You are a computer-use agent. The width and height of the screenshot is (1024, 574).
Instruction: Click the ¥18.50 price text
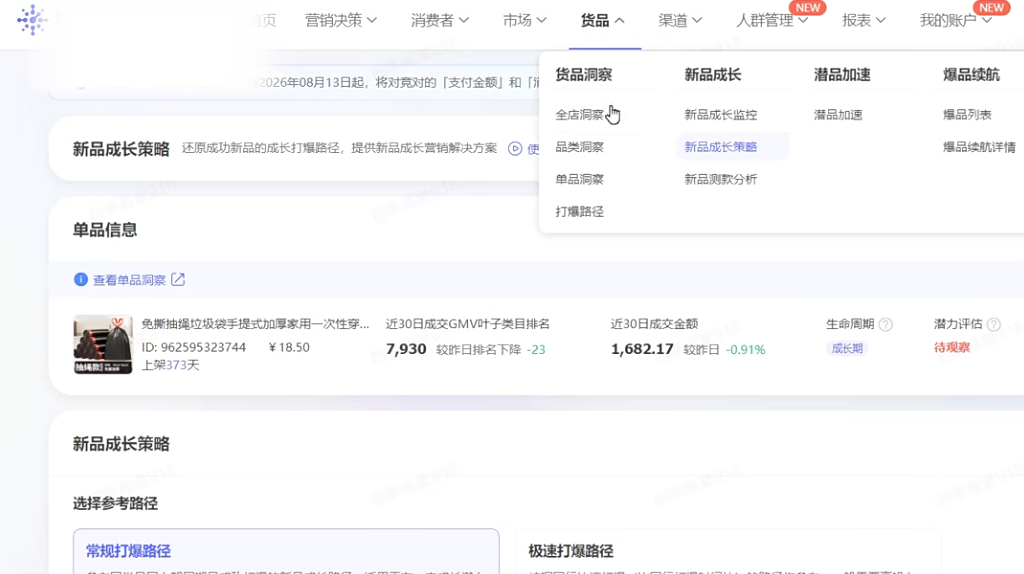pyautogui.click(x=289, y=347)
